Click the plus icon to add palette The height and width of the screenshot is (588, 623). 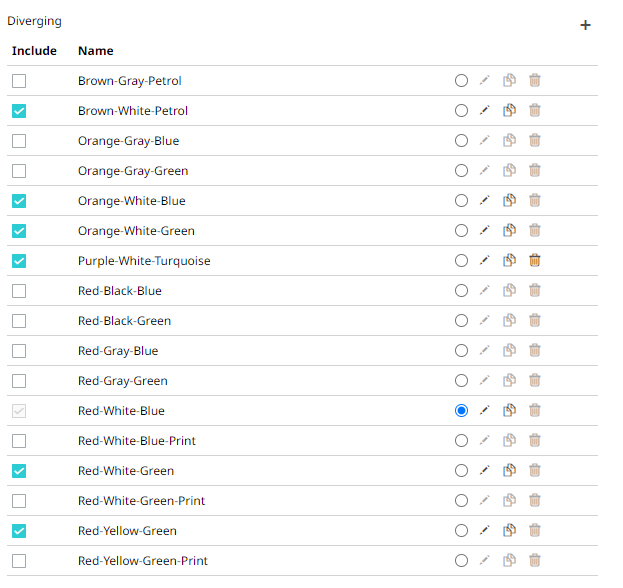[x=585, y=25]
